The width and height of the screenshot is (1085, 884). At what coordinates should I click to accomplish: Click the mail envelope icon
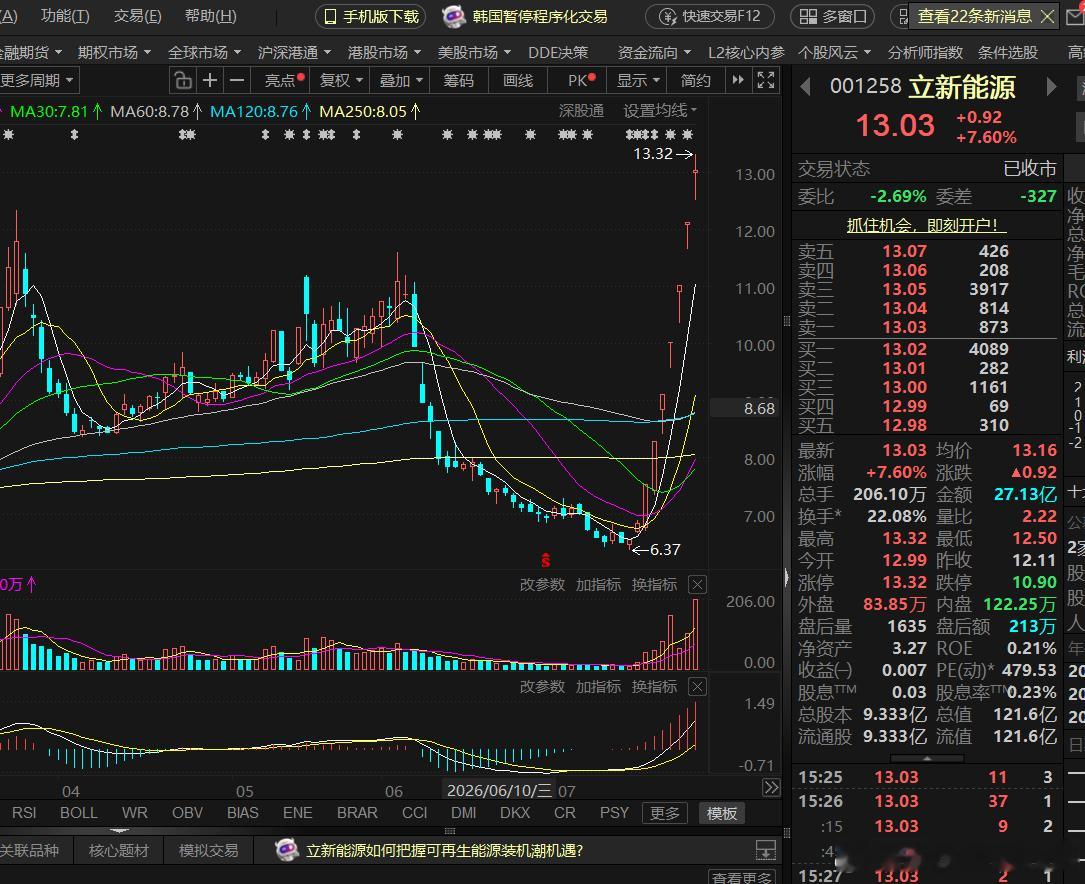click(x=1075, y=16)
